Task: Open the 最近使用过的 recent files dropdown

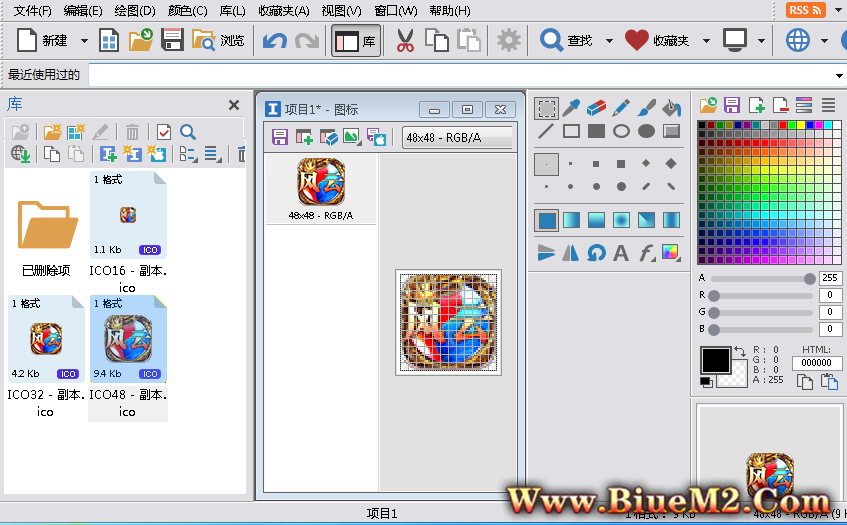Action: tap(839, 75)
